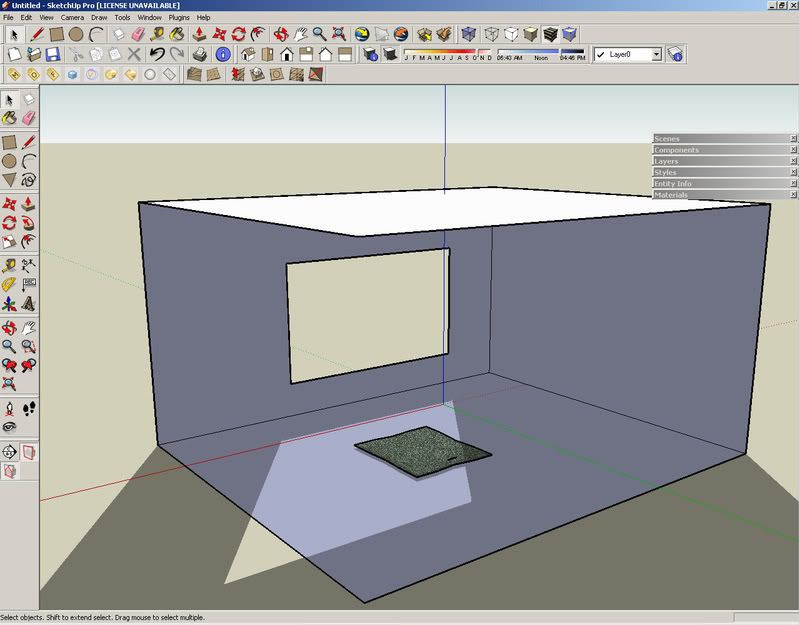
Task: Click the Open file folder icon
Action: point(34,54)
